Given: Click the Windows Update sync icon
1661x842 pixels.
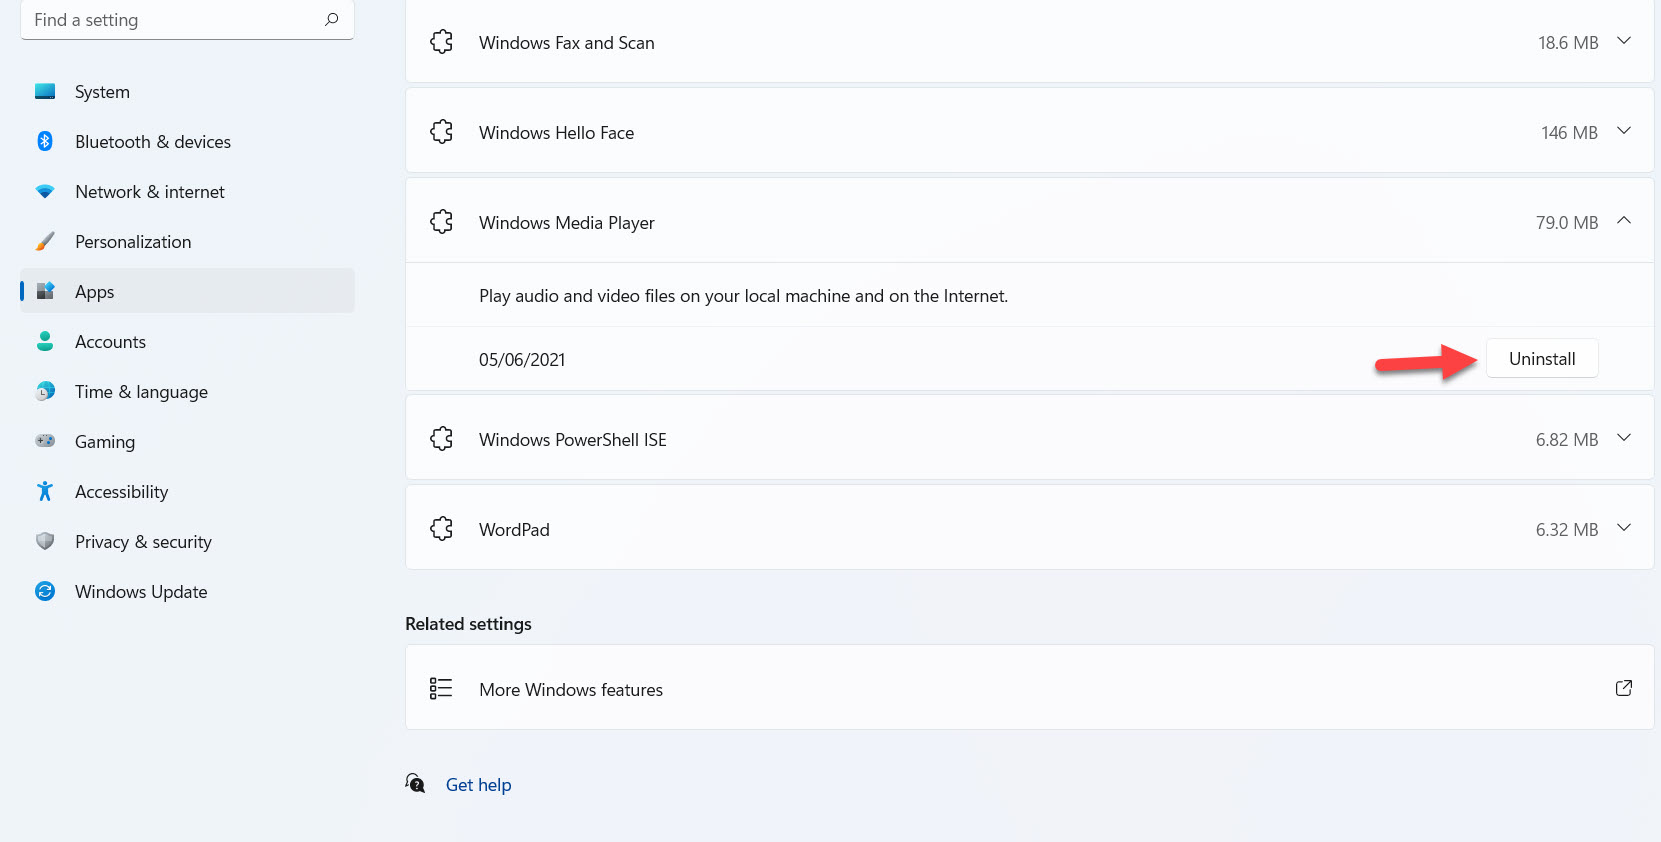Looking at the screenshot, I should (x=45, y=592).
